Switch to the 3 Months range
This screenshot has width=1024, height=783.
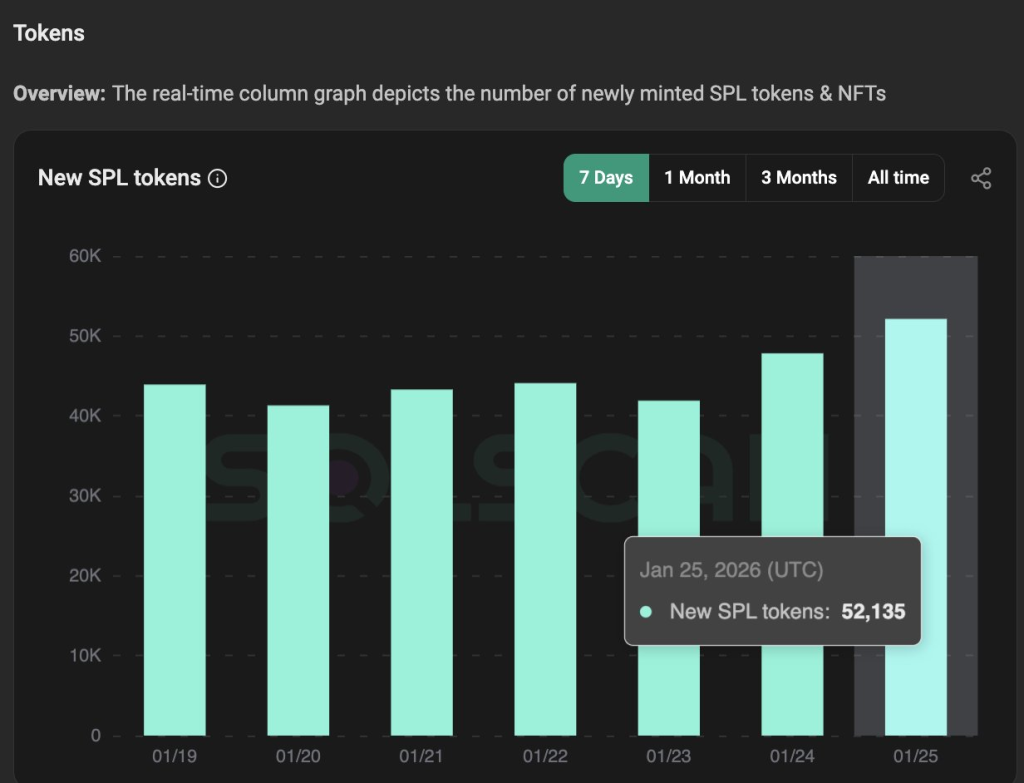798,178
